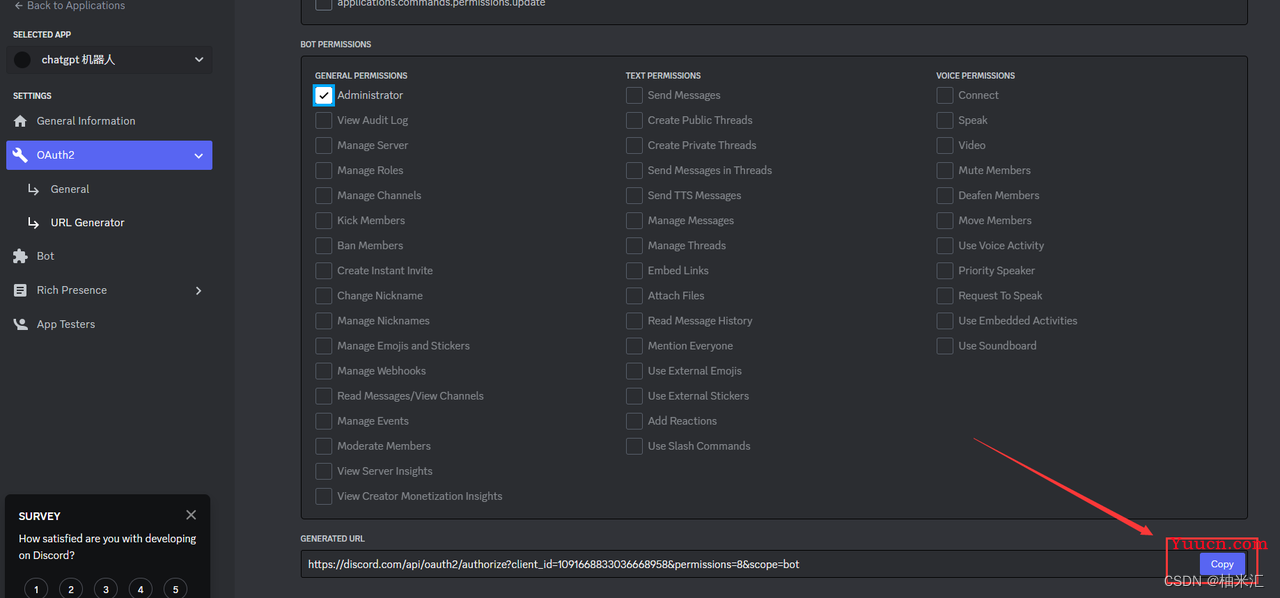Check Read Message History
Image resolution: width=1280 pixels, height=598 pixels.
pos(634,320)
